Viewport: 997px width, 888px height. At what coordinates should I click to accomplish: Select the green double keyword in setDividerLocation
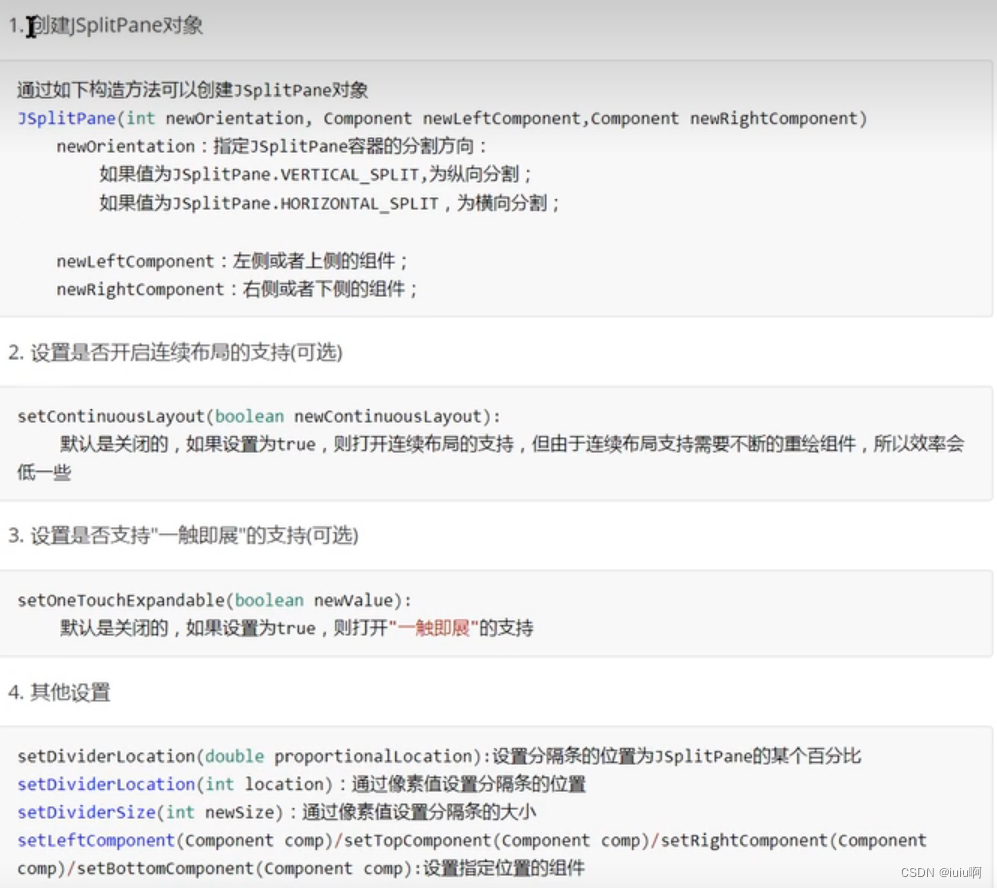click(234, 756)
